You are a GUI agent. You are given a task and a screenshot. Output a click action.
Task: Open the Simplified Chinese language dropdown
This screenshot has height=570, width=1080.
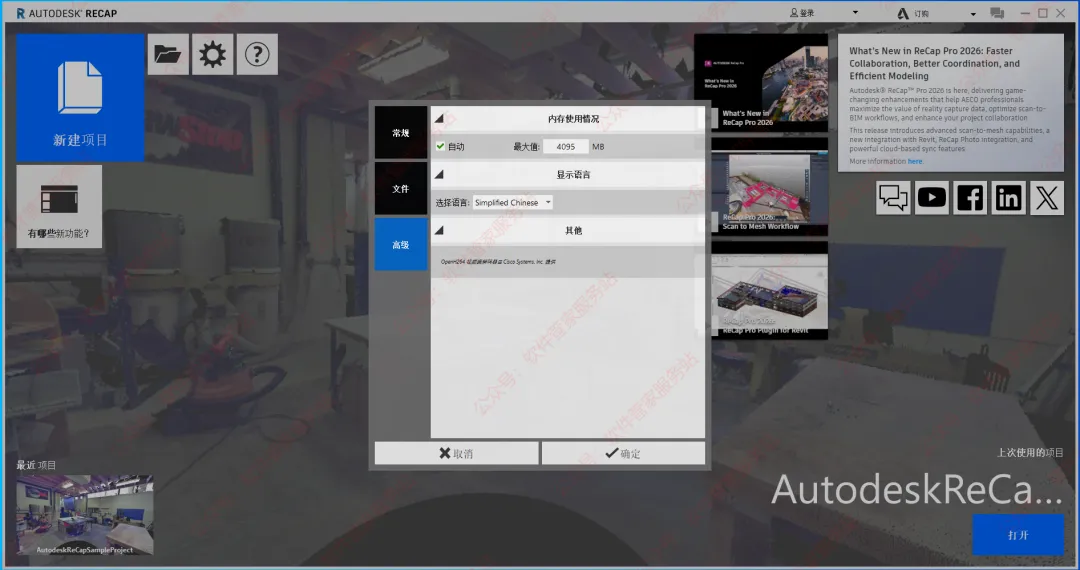pos(512,202)
